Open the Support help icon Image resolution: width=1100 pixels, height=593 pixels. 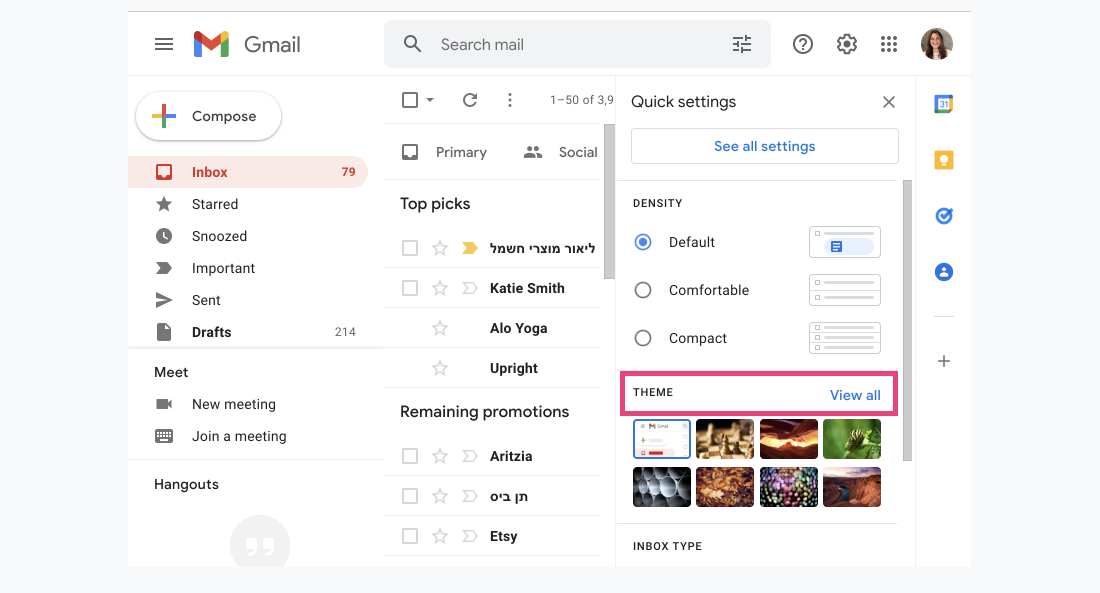pyautogui.click(x=803, y=44)
